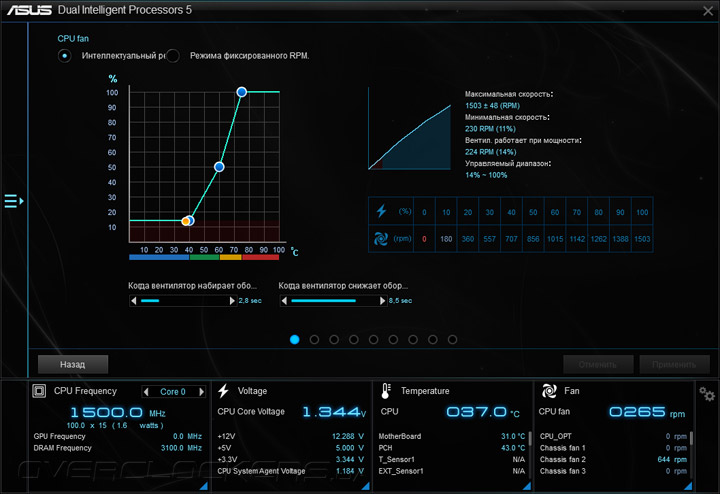Select previous core with left arrow
This screenshot has width=720, height=494.
click(146, 392)
